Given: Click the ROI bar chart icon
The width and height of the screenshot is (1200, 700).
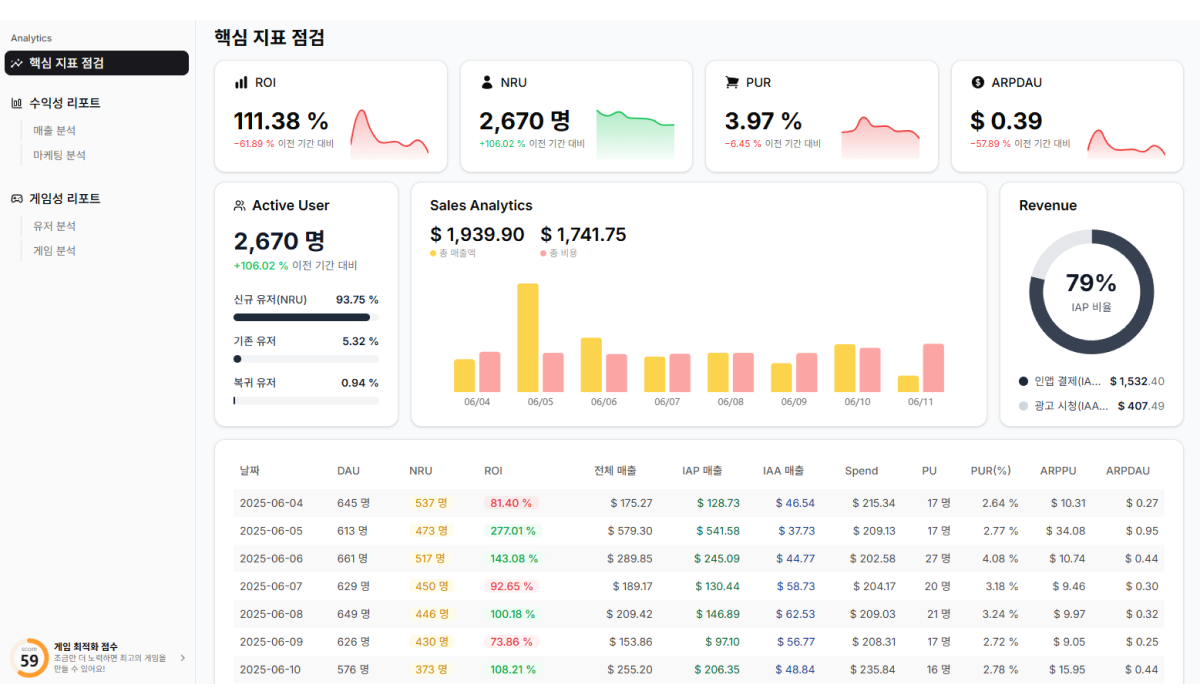Looking at the screenshot, I should [x=241, y=82].
